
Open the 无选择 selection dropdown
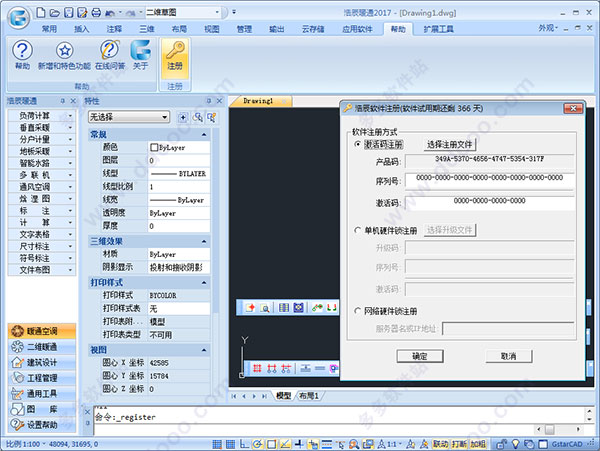click(x=165, y=117)
